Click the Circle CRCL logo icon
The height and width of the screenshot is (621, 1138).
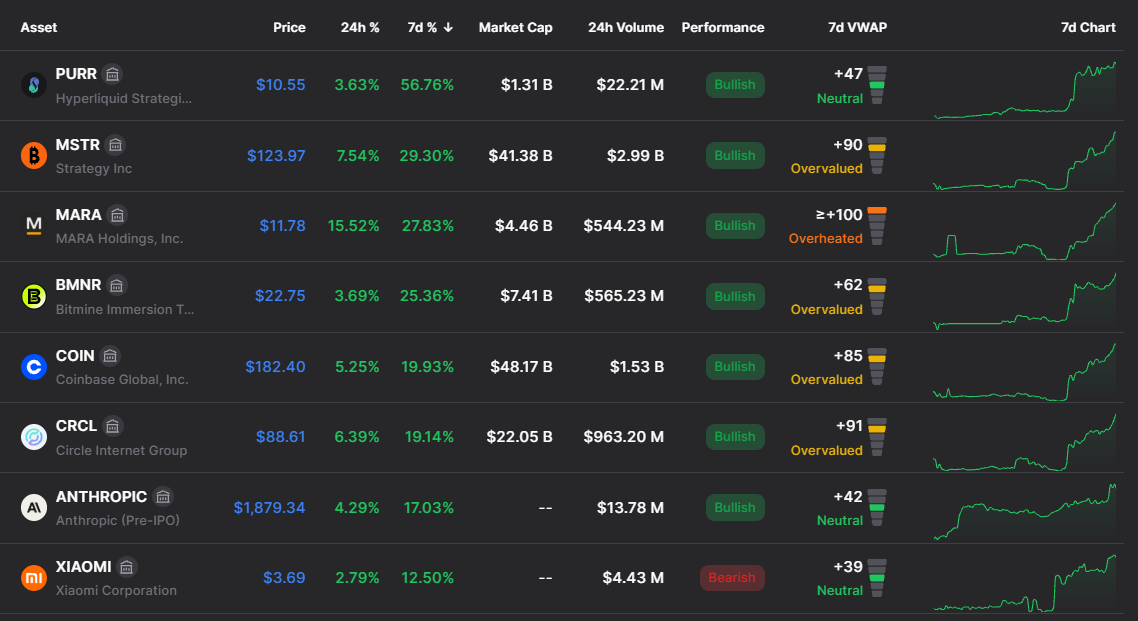[34, 437]
